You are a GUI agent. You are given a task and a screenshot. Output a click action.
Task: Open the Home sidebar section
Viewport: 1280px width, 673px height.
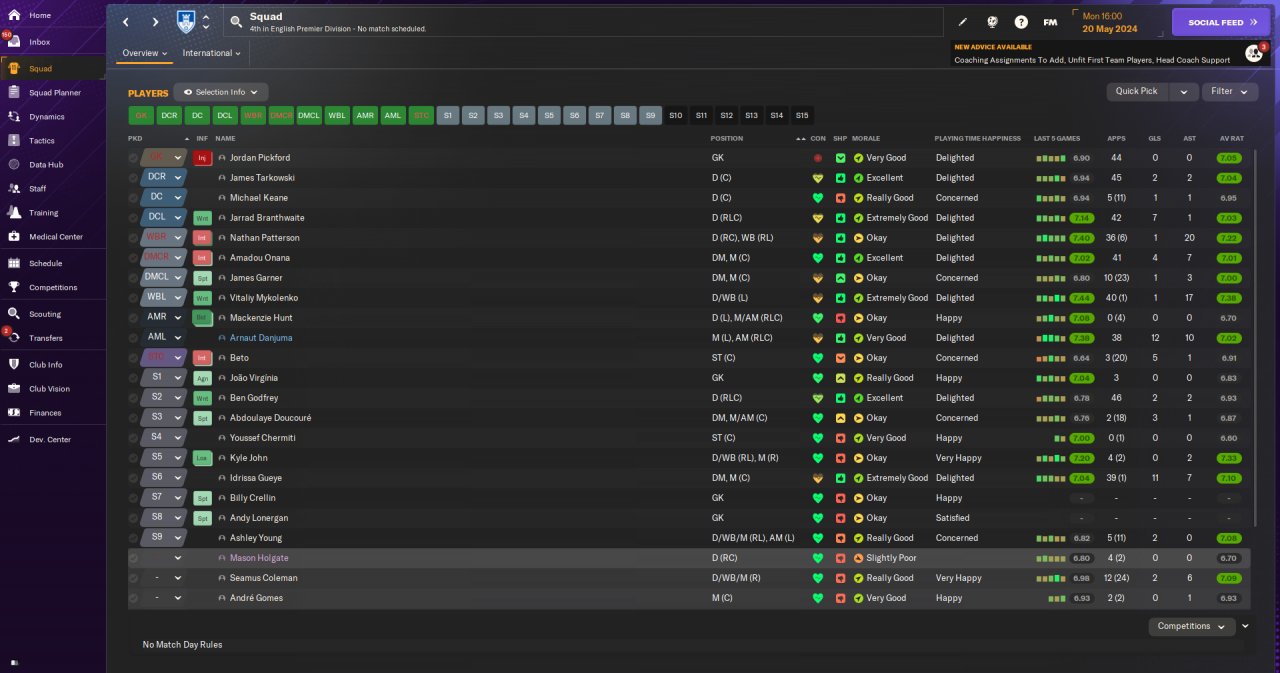coord(40,15)
